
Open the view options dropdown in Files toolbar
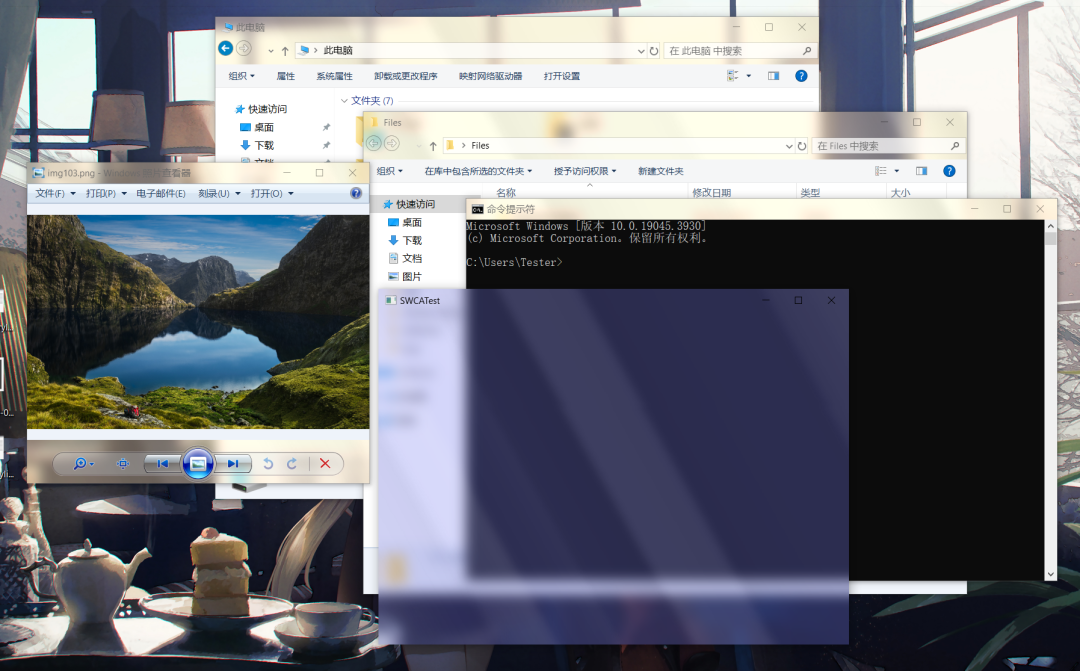(895, 170)
